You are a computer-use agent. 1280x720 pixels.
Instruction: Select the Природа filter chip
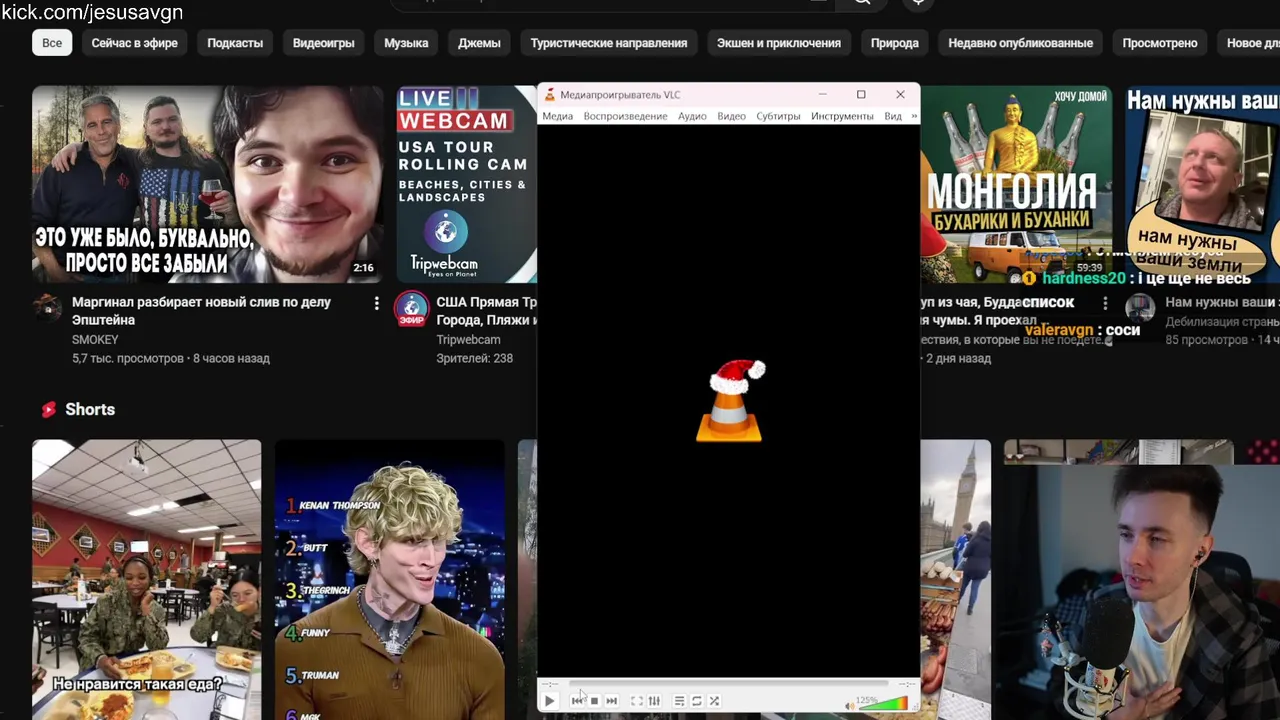(x=895, y=43)
